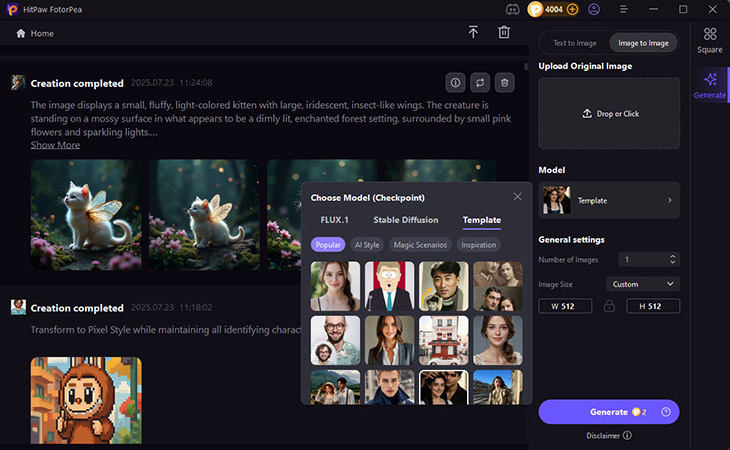
Task: Regenerate the kitten creation
Action: [x=480, y=83]
